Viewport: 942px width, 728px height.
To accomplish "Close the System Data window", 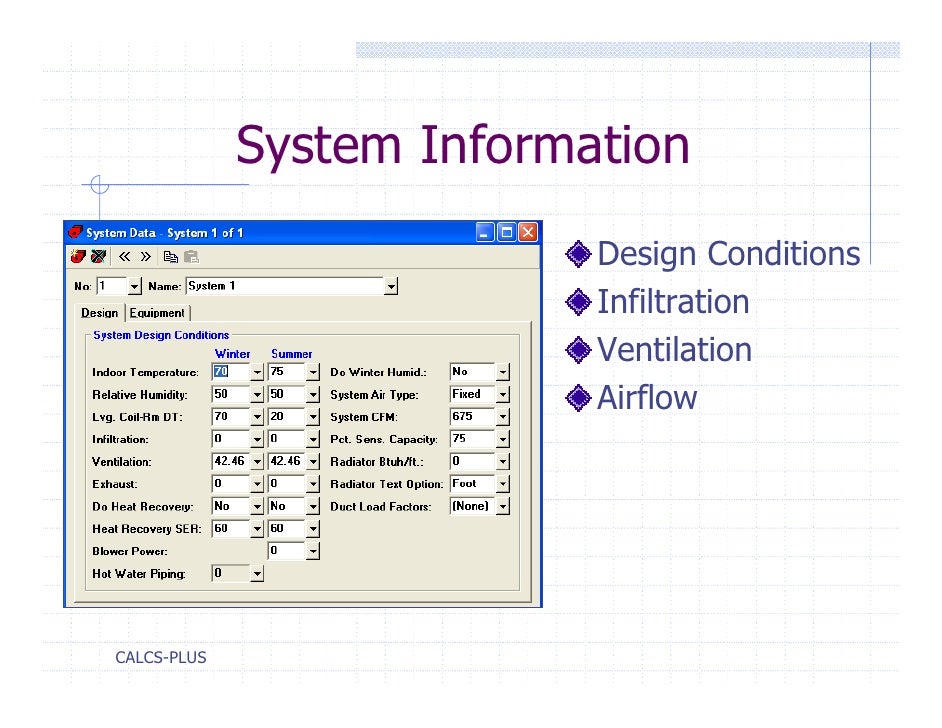I will [528, 232].
